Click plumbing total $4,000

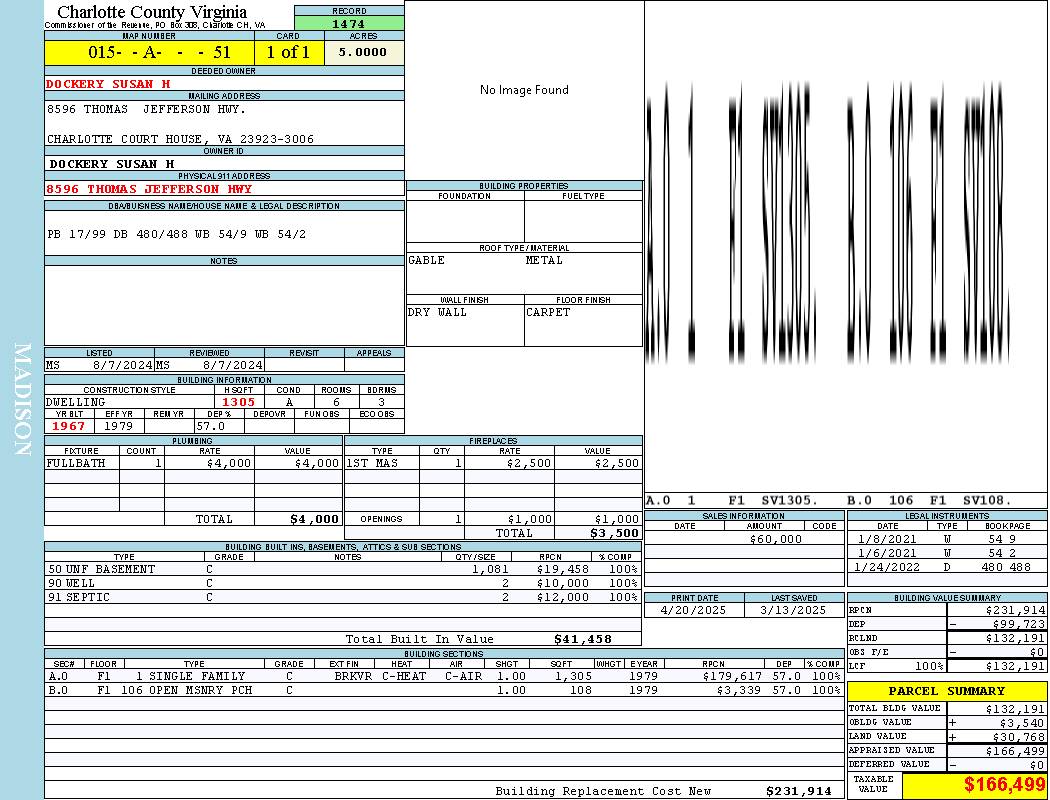(x=314, y=519)
